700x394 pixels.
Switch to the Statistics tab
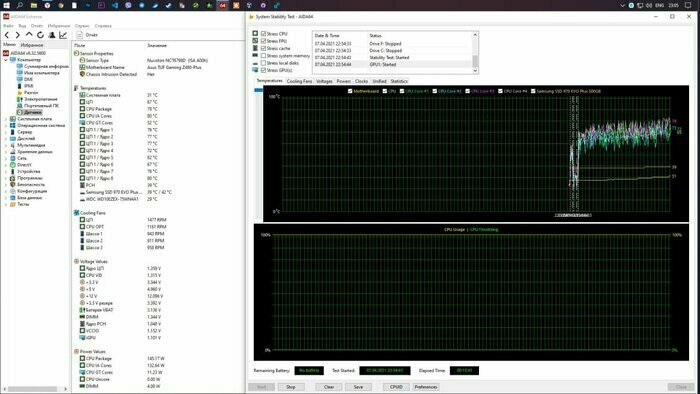point(399,81)
